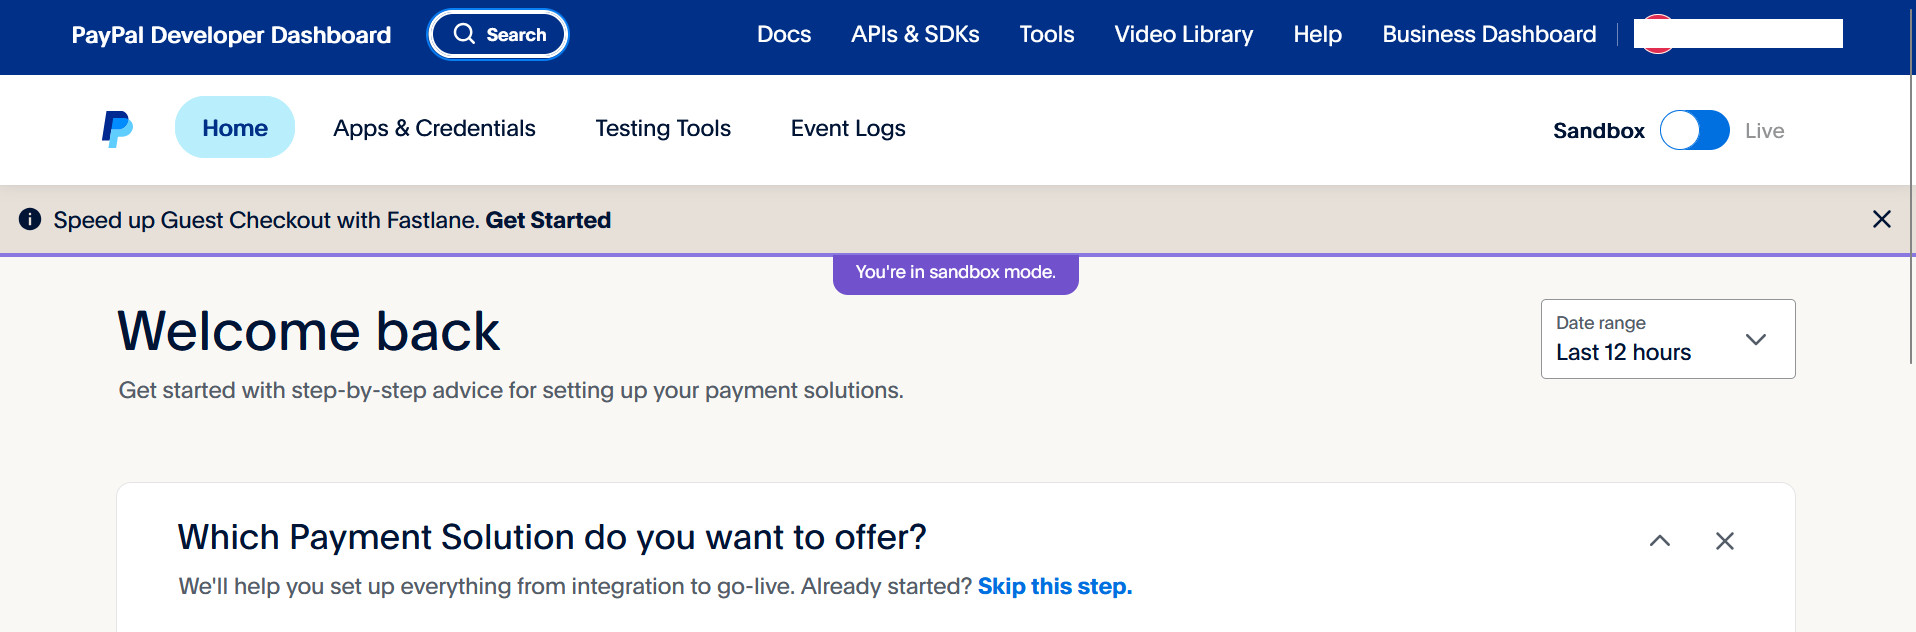This screenshot has height=632, width=1916.
Task: Go to Business Dashboard
Action: click(x=1489, y=34)
